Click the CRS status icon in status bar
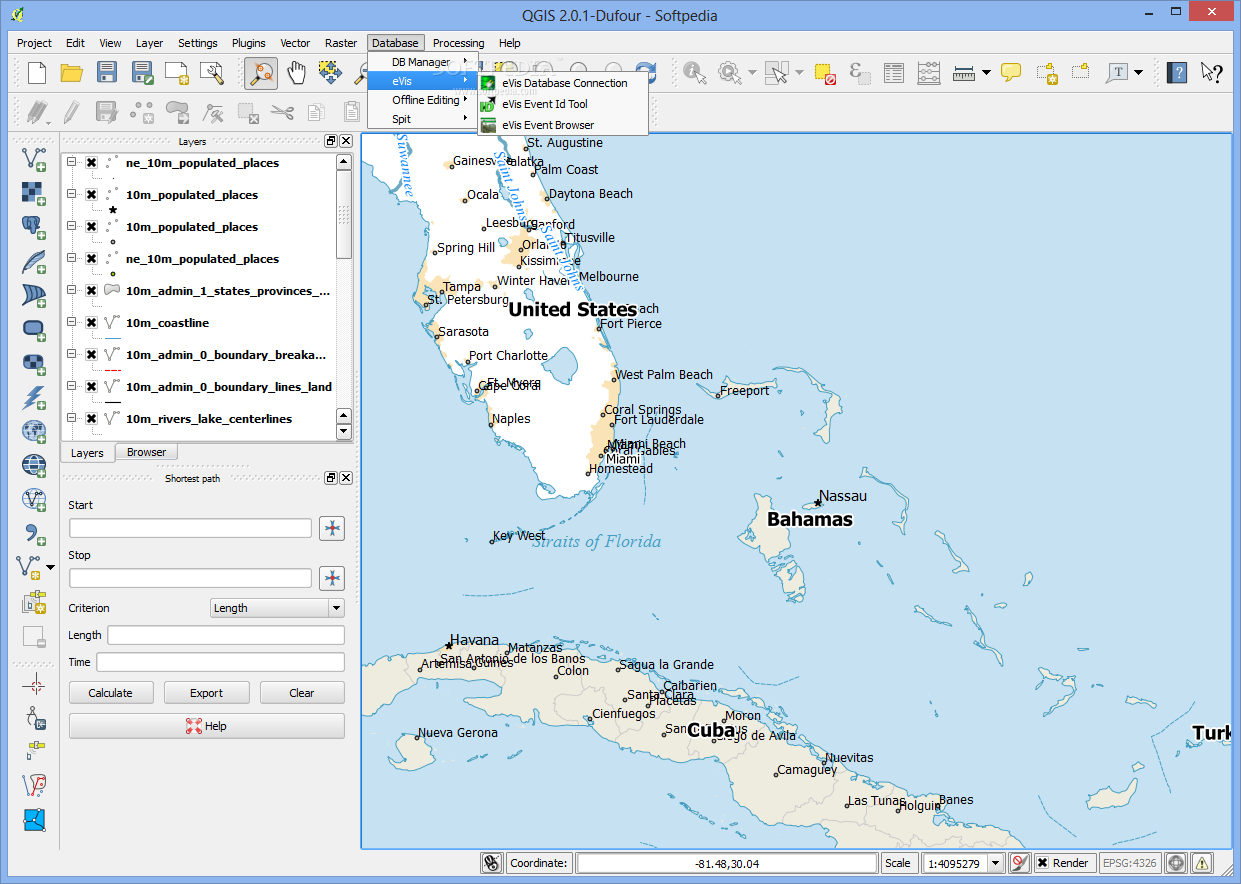1241x884 pixels. 1176,862
